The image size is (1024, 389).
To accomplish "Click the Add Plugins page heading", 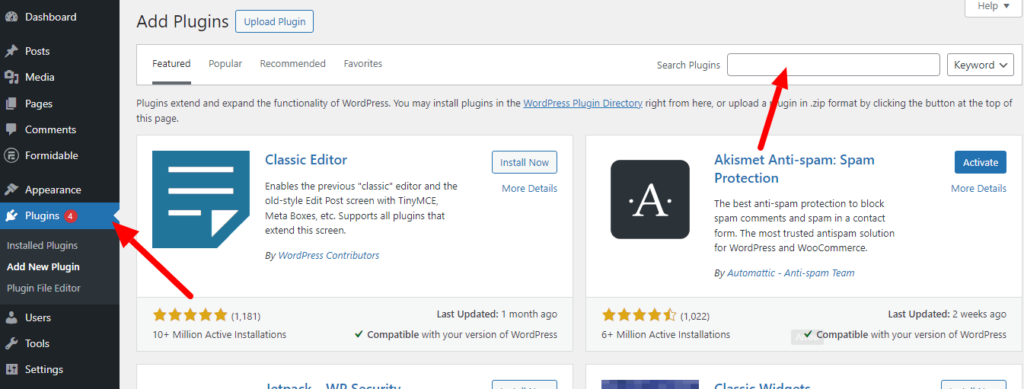I will (x=182, y=22).
